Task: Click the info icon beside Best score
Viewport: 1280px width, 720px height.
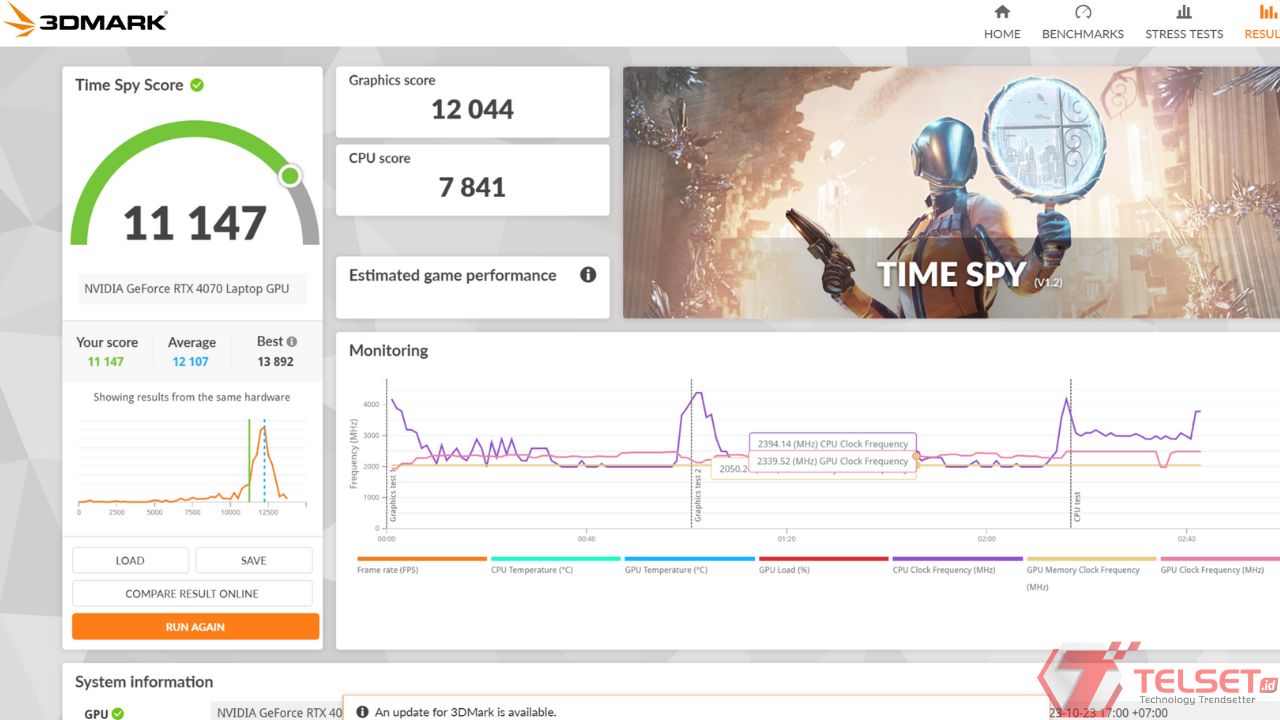Action: (292, 342)
